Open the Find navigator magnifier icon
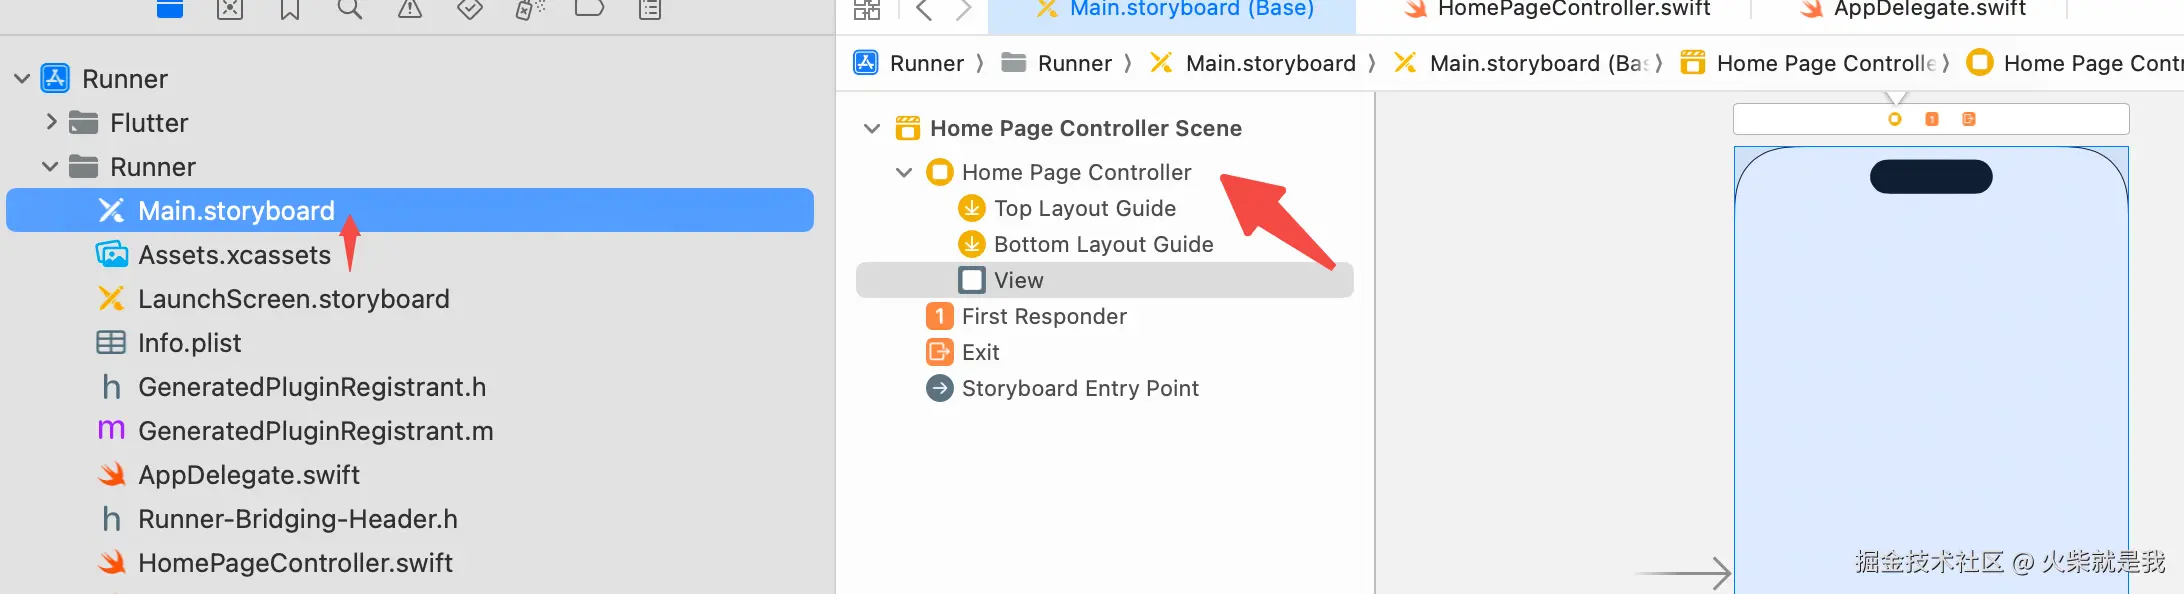The image size is (2184, 594). [350, 10]
